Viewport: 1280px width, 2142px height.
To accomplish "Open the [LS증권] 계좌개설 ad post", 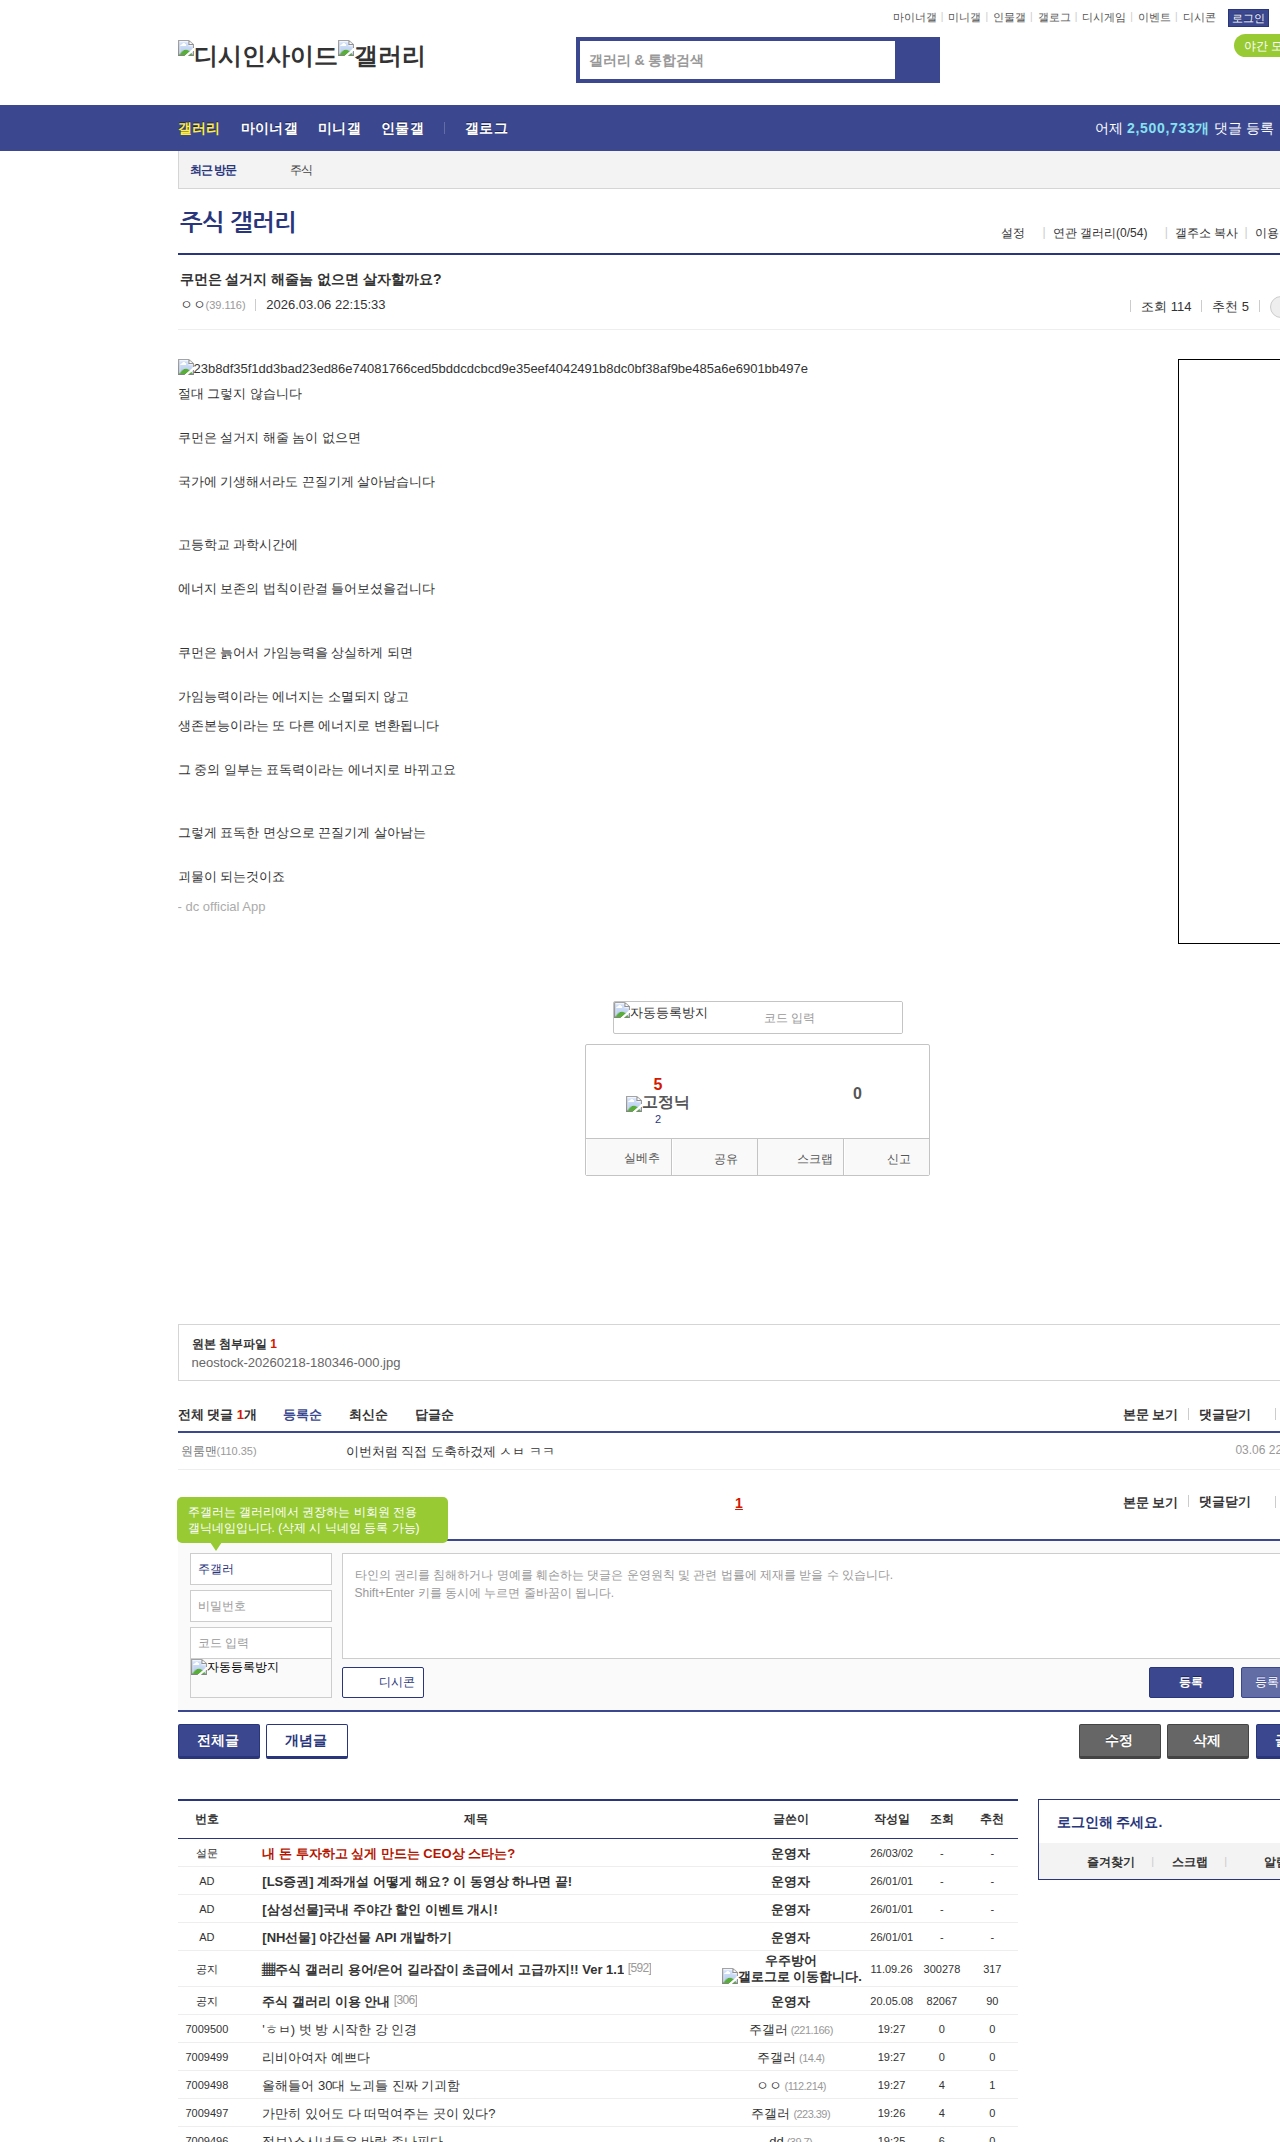I will click(417, 1882).
